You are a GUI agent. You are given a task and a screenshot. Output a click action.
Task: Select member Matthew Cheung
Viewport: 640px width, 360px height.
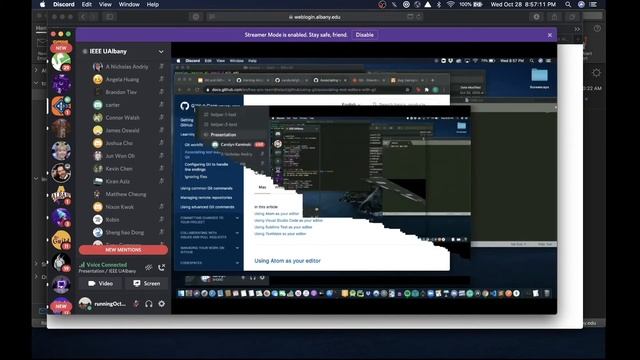coord(127,194)
